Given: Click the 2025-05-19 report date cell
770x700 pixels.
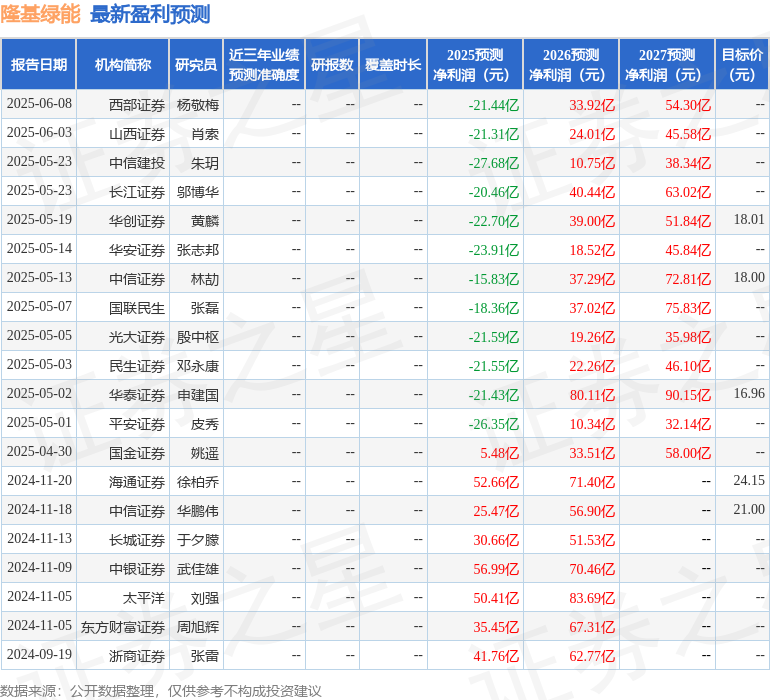Looking at the screenshot, I should click(39, 220).
